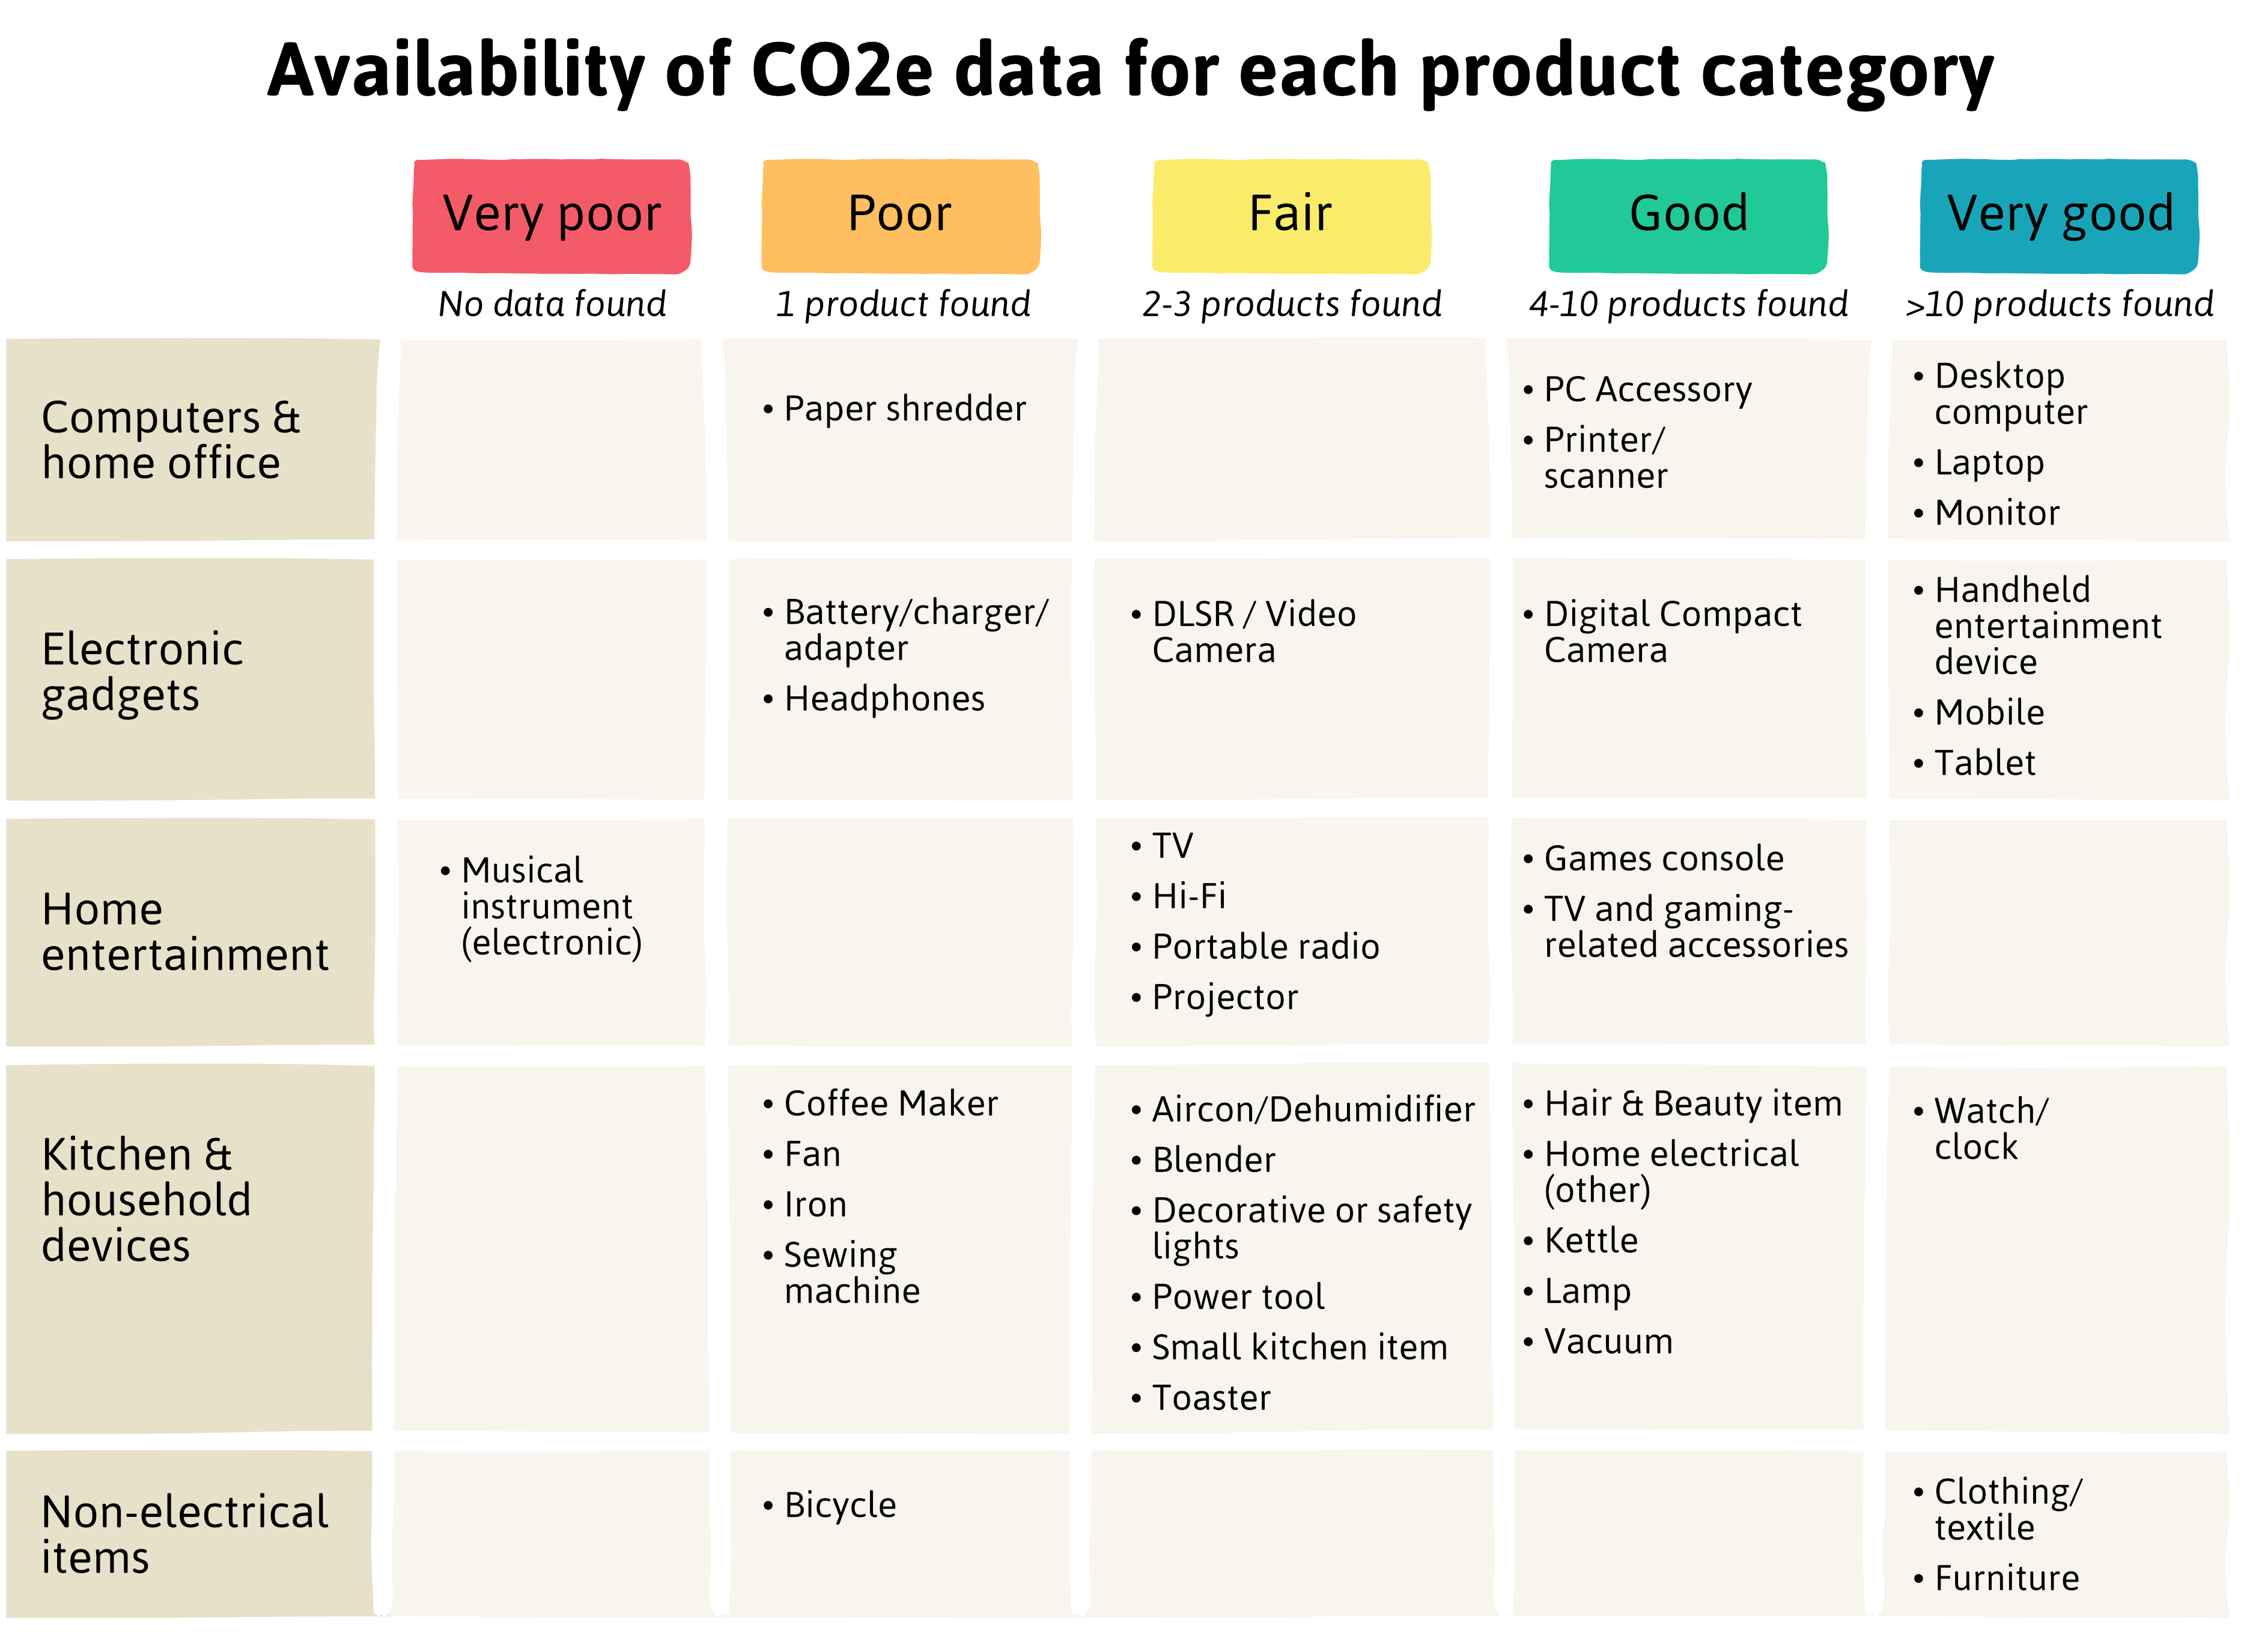Click the red Very poor rating label
Viewport: 2241px width, 1652px height.
click(551, 215)
